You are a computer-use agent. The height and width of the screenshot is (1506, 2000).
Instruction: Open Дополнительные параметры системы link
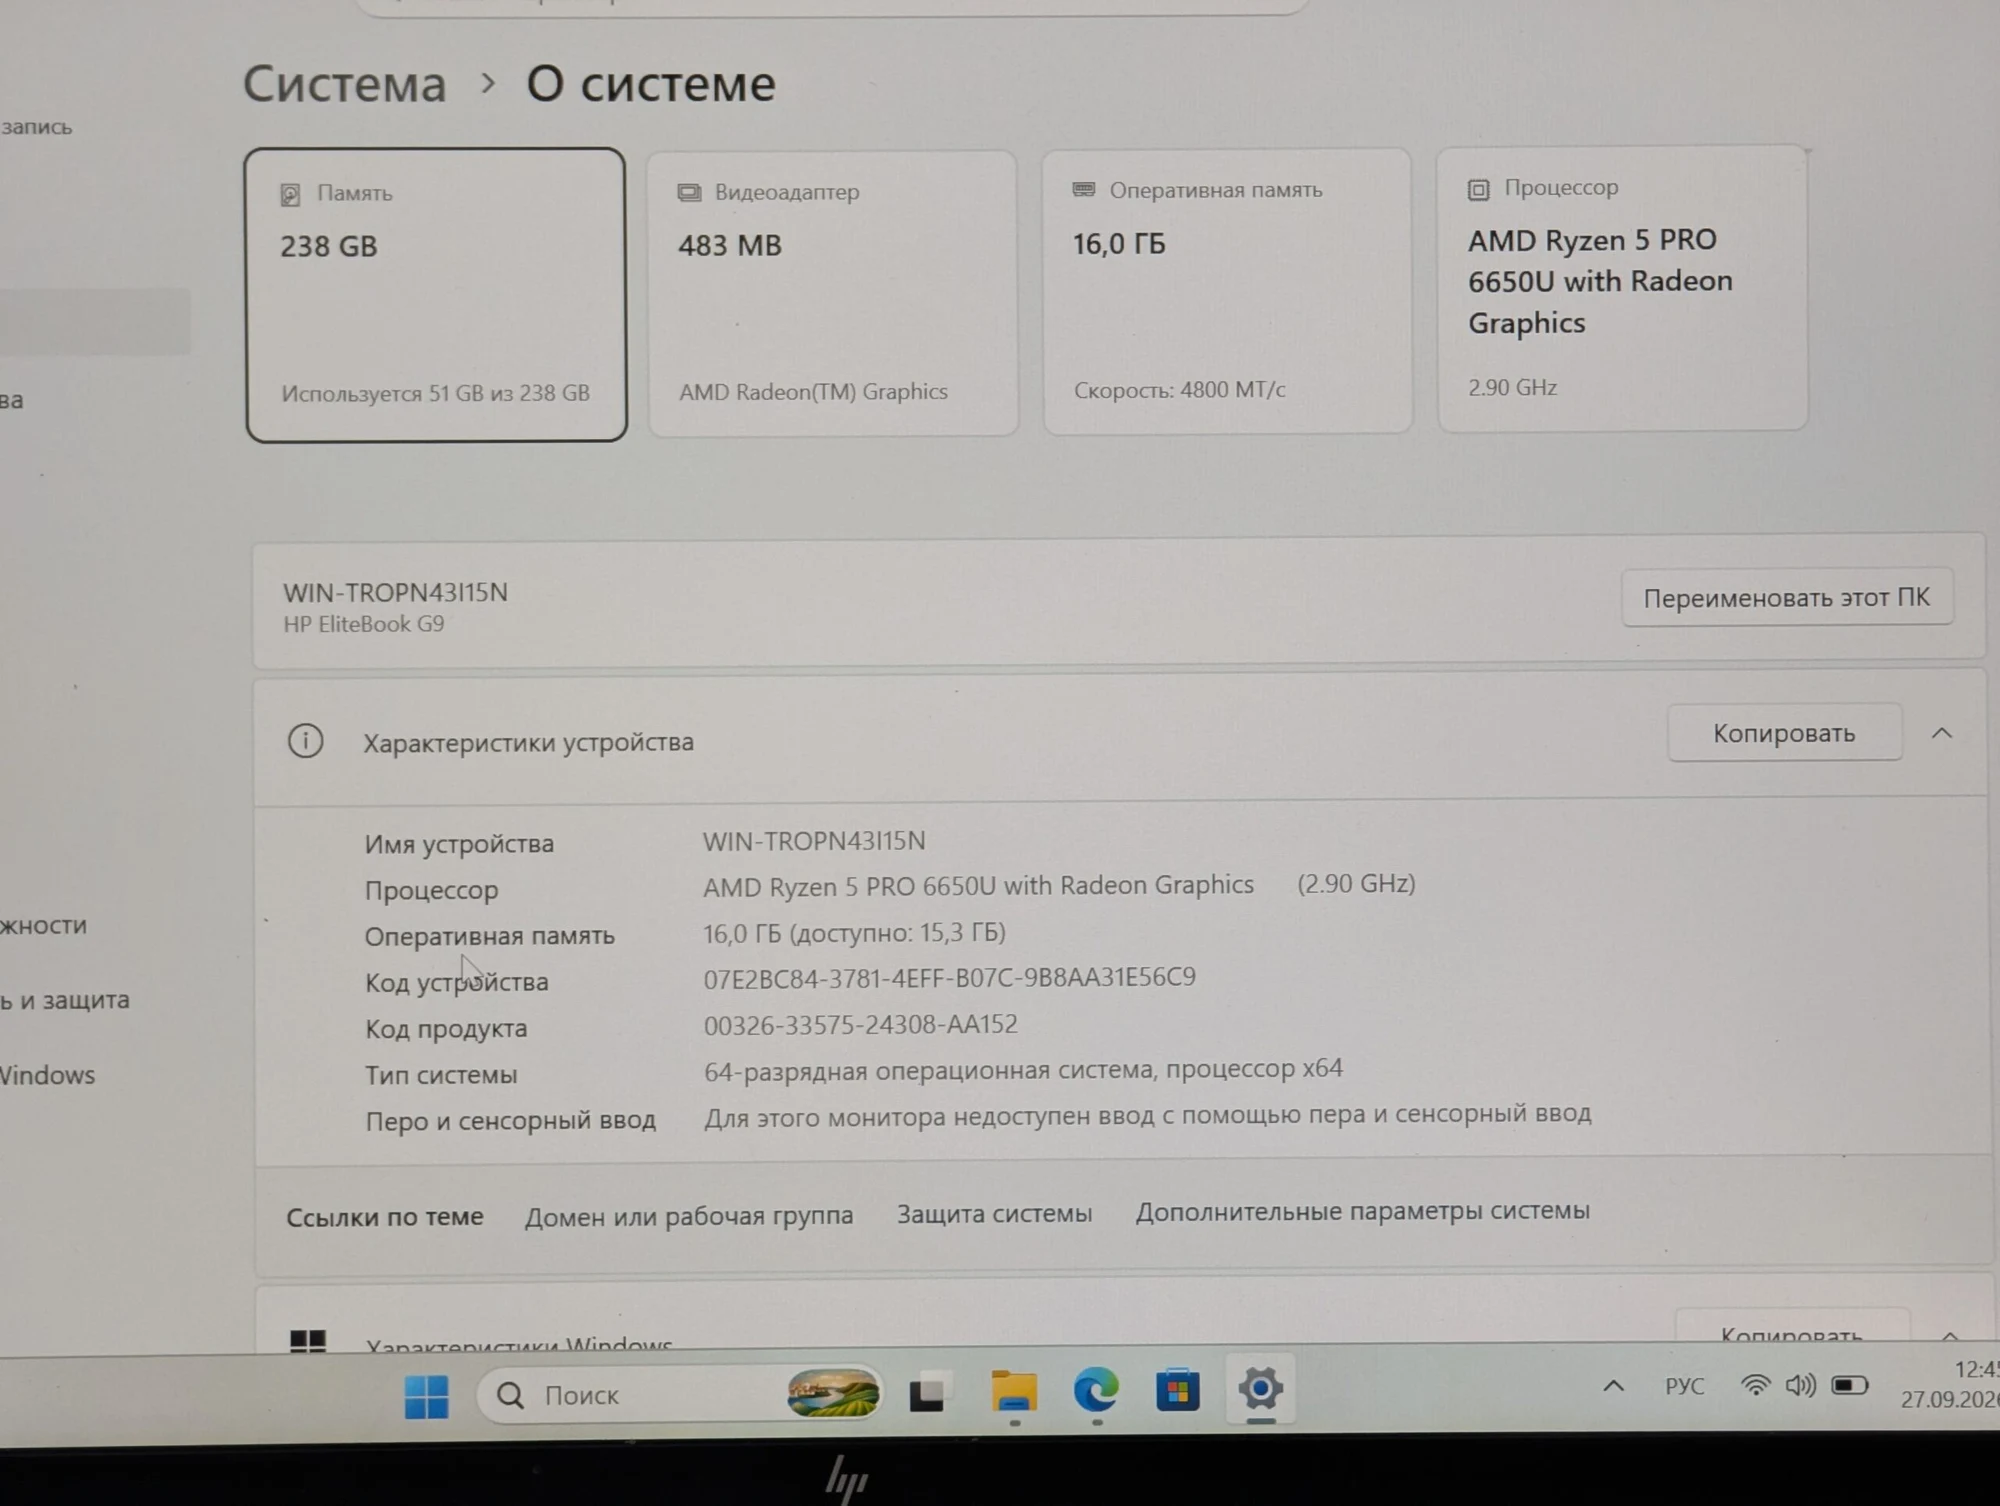pos(1362,1211)
